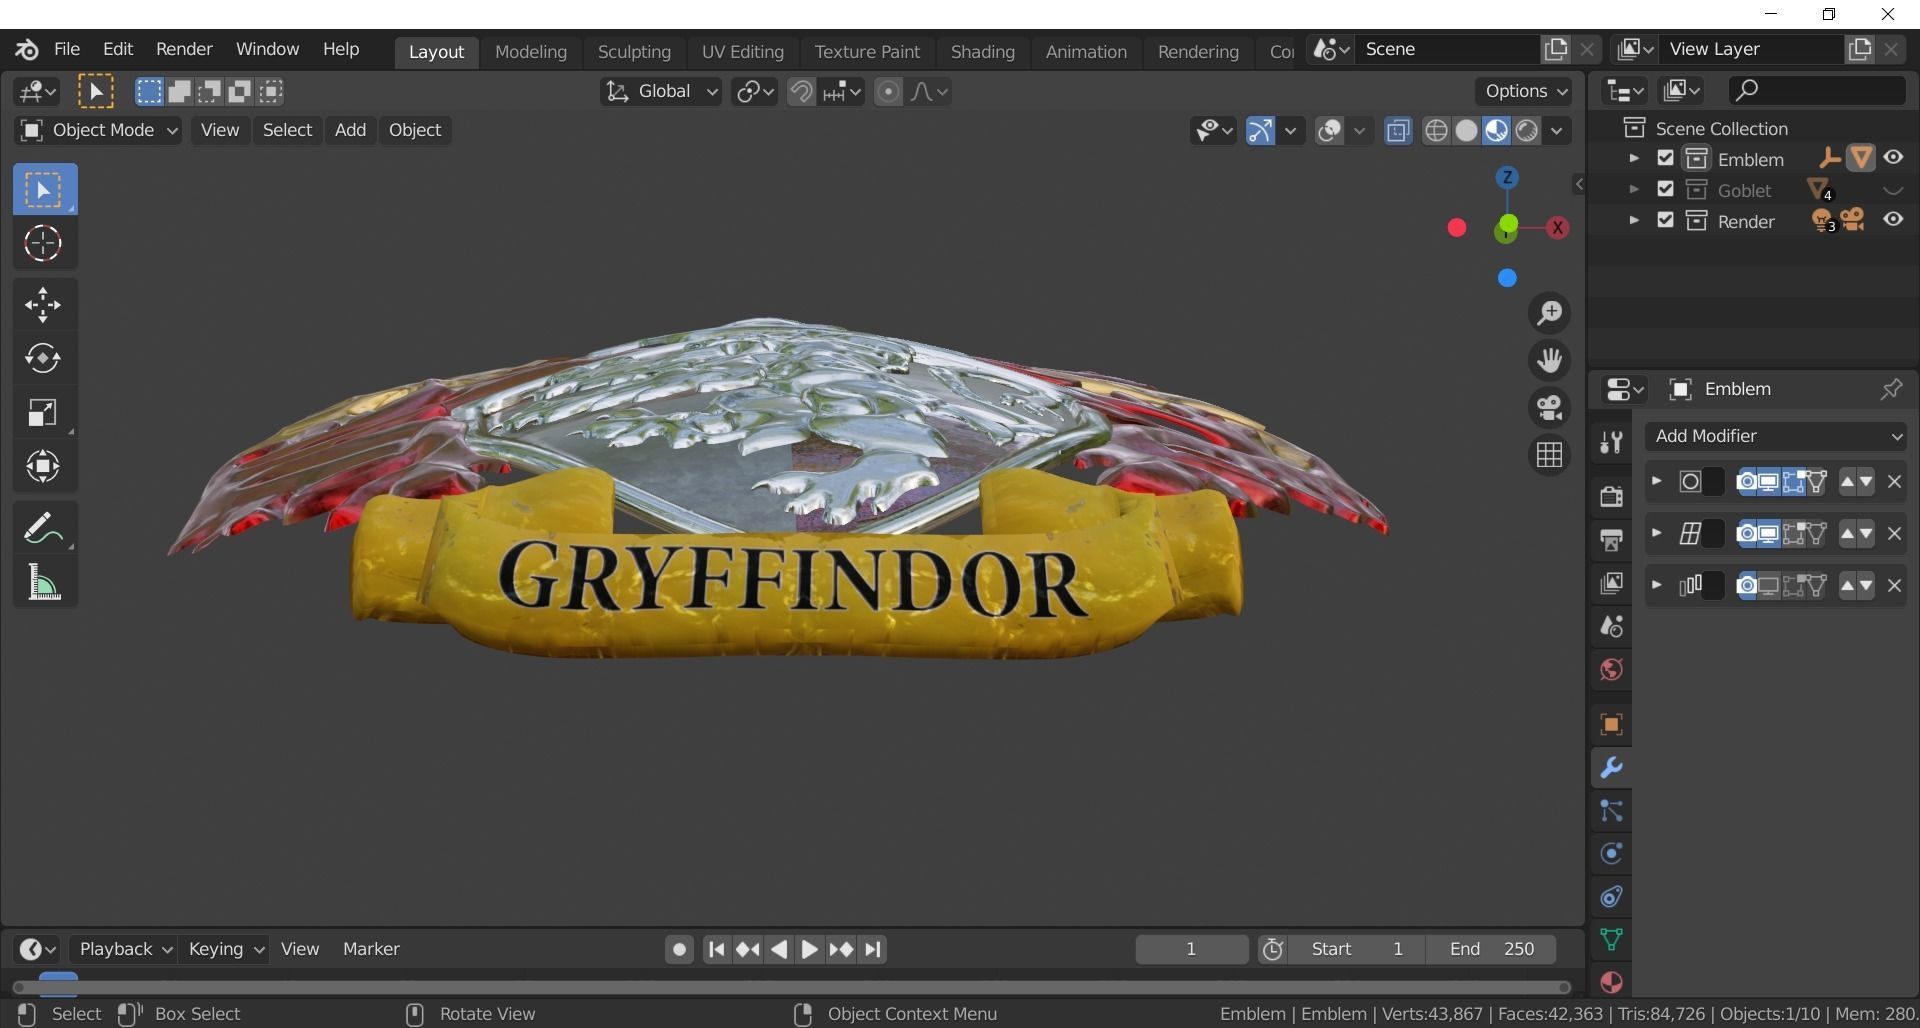1920x1028 pixels.
Task: Click the Blender logo menu
Action: coord(27,49)
